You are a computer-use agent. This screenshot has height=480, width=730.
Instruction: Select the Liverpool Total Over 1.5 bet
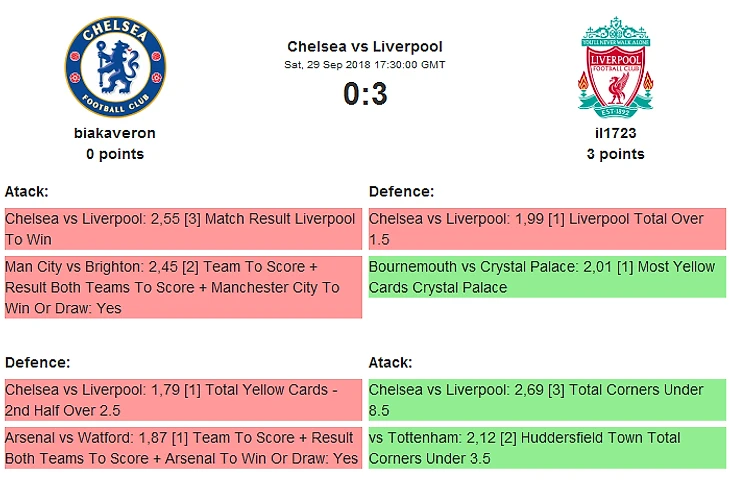(x=547, y=229)
